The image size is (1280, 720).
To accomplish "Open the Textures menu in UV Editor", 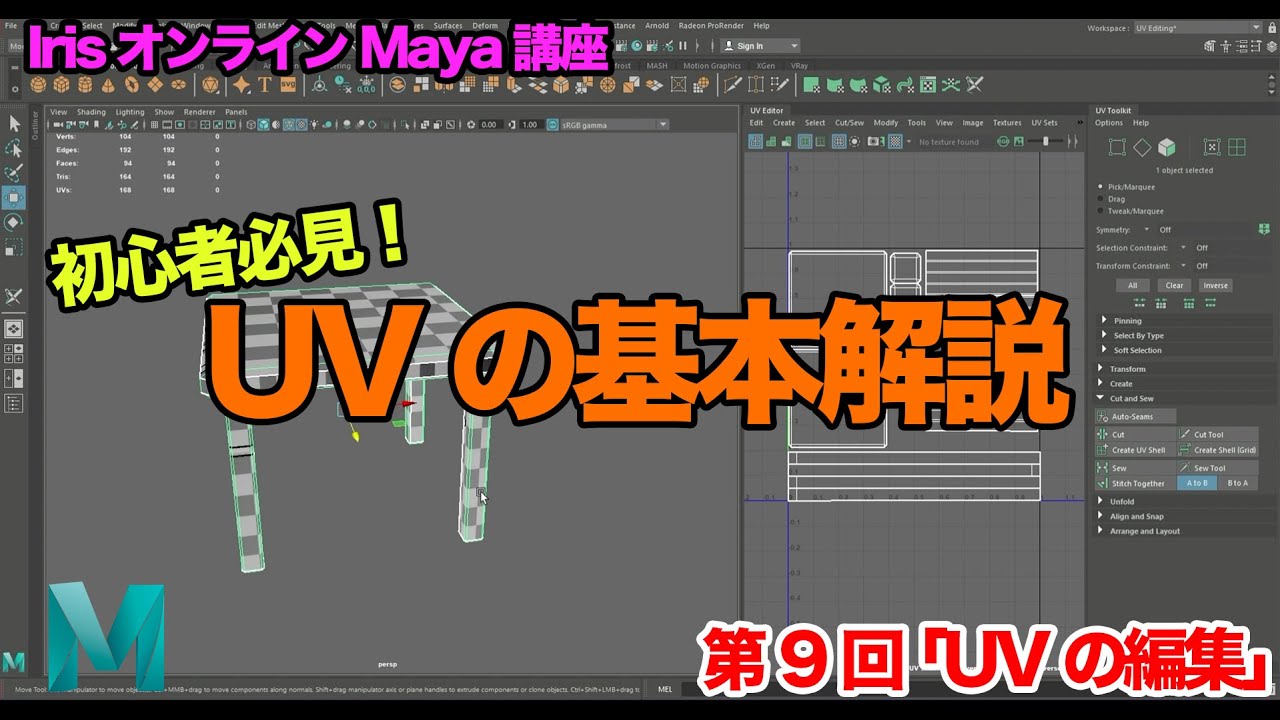I will pos(1007,123).
